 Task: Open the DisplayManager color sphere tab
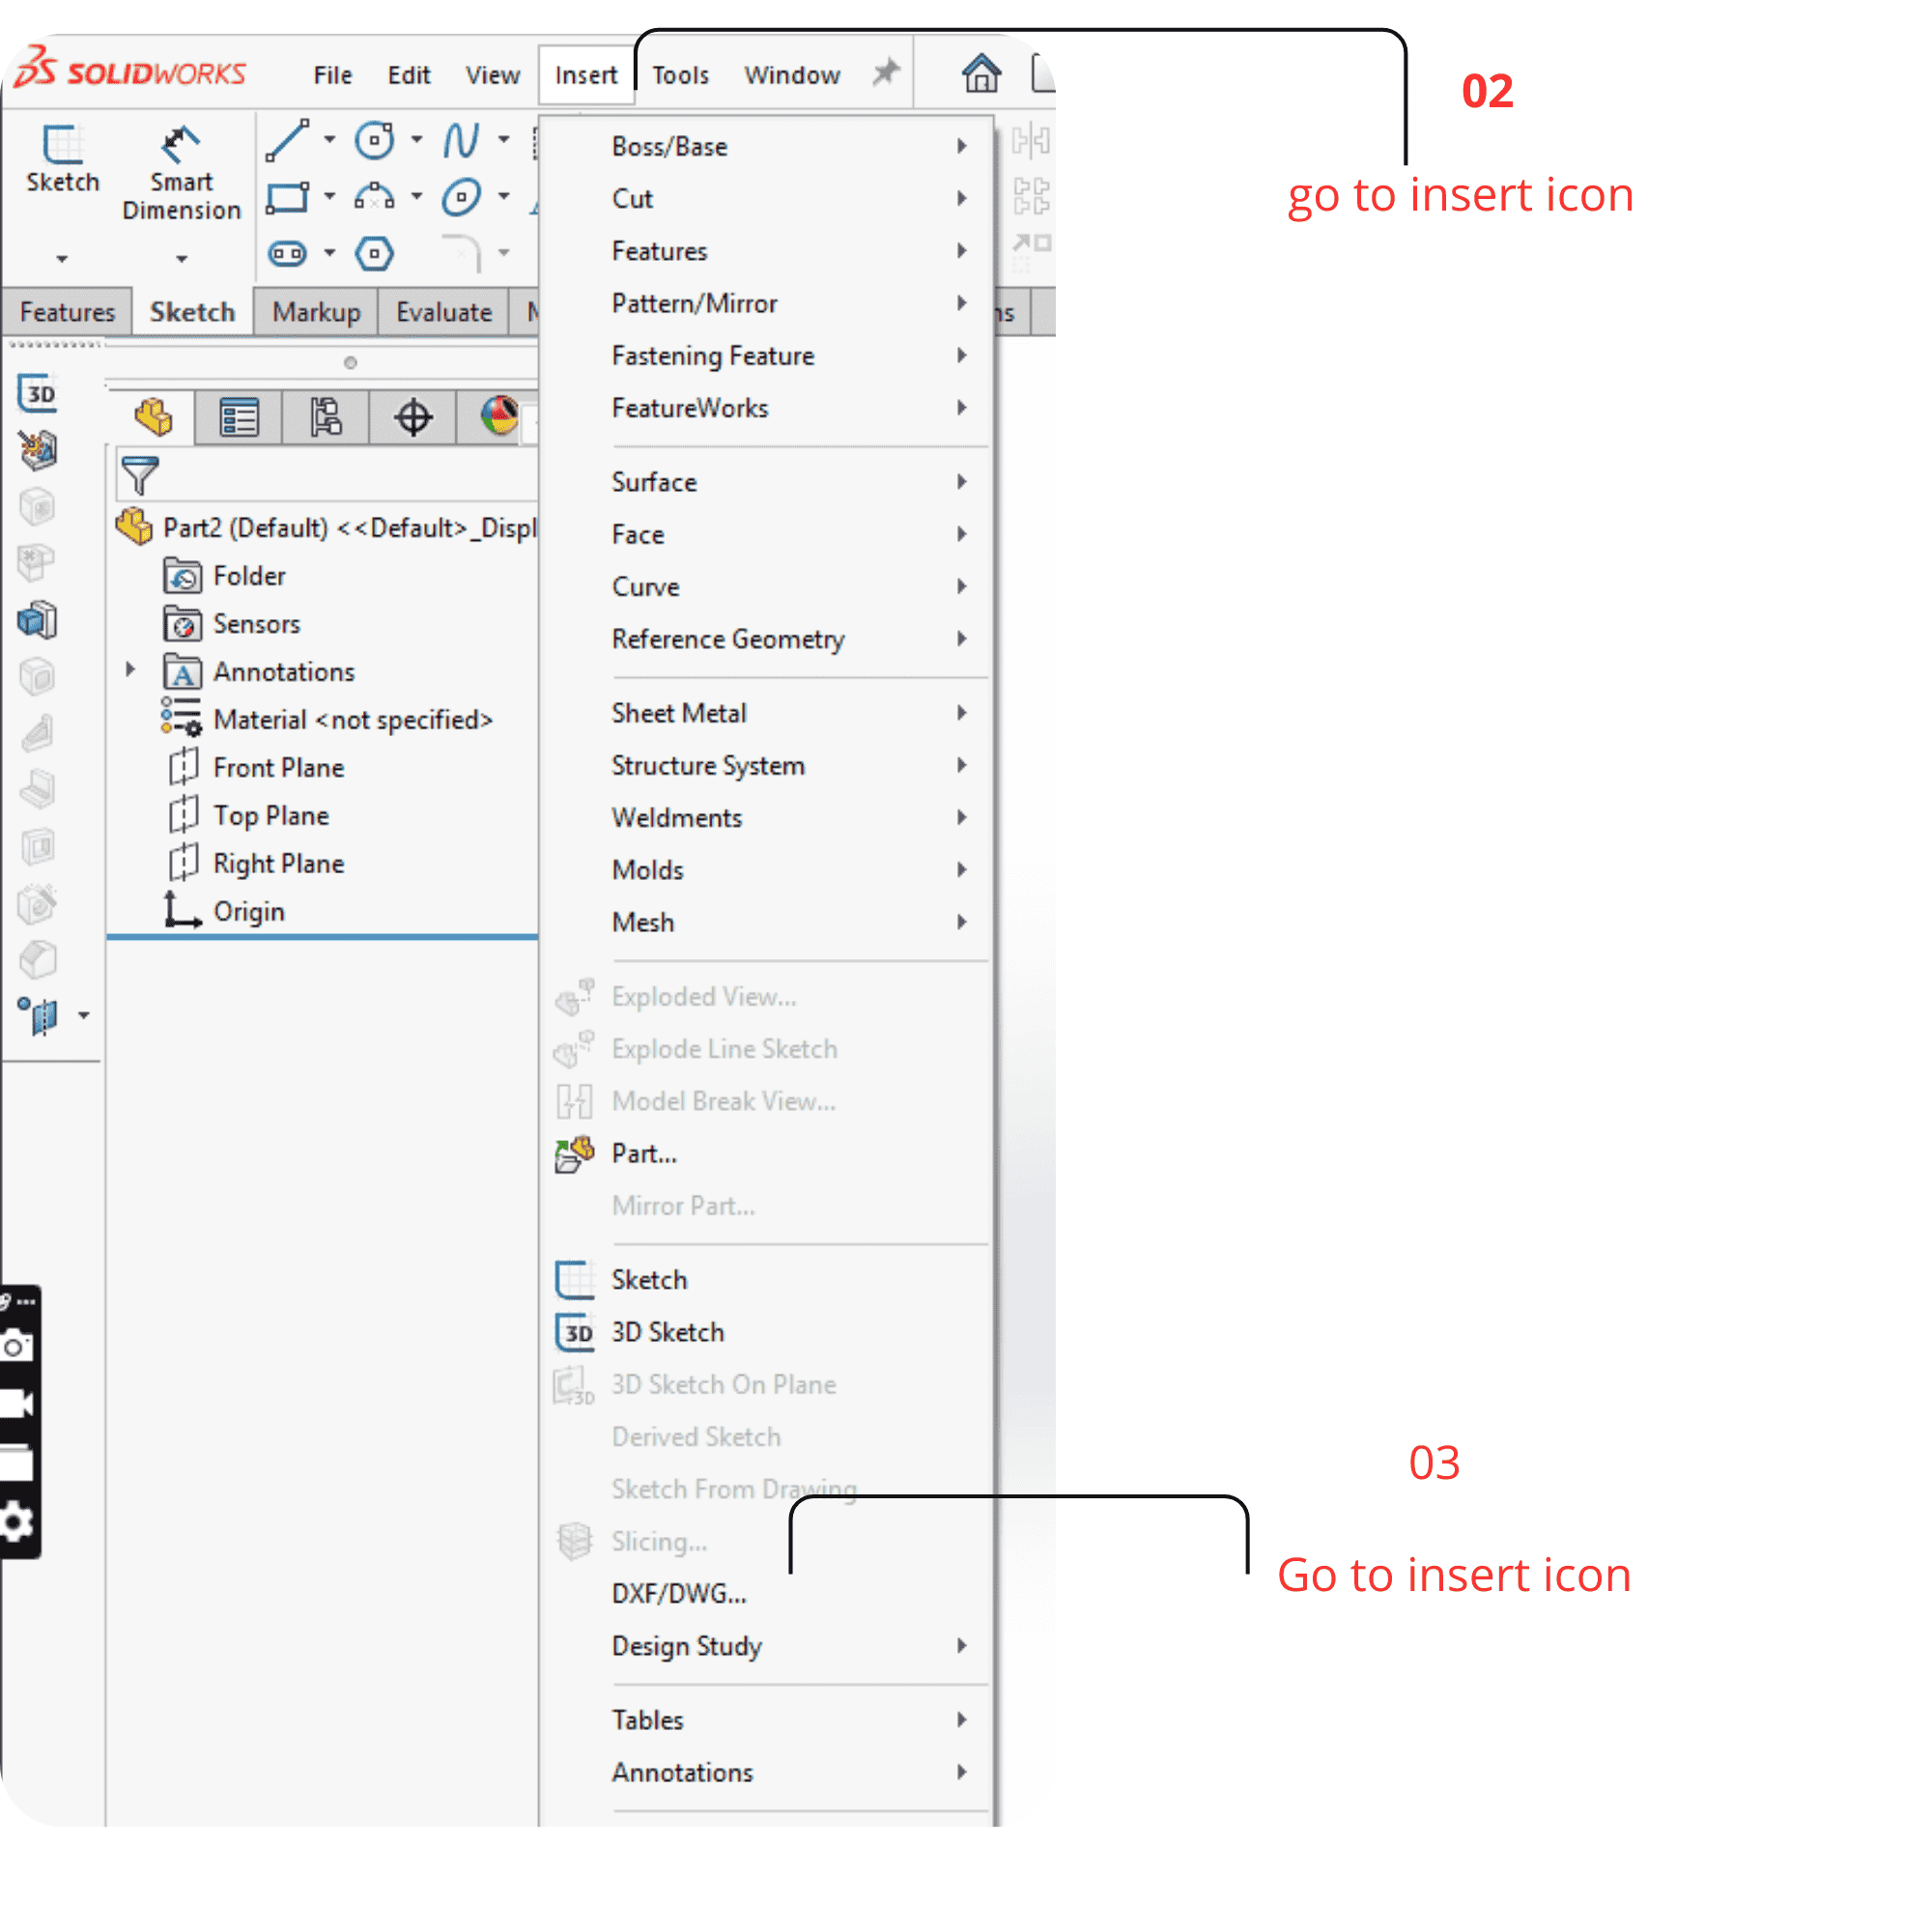pyautogui.click(x=498, y=417)
